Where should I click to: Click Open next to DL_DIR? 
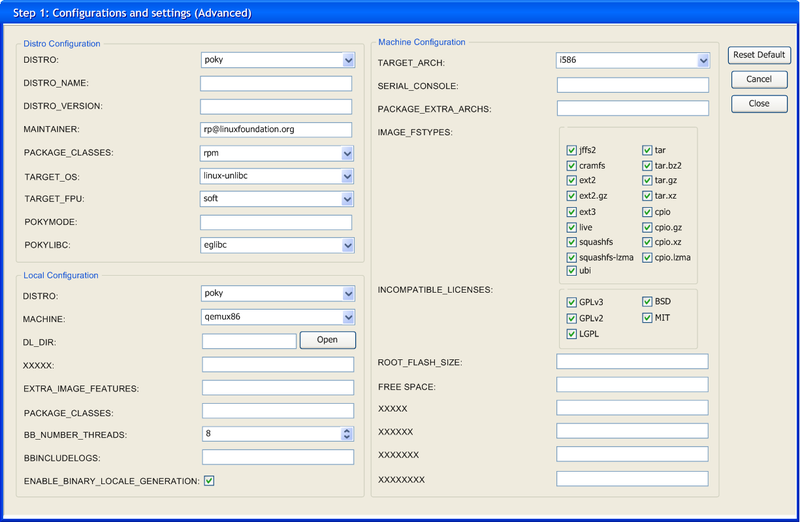[328, 340]
